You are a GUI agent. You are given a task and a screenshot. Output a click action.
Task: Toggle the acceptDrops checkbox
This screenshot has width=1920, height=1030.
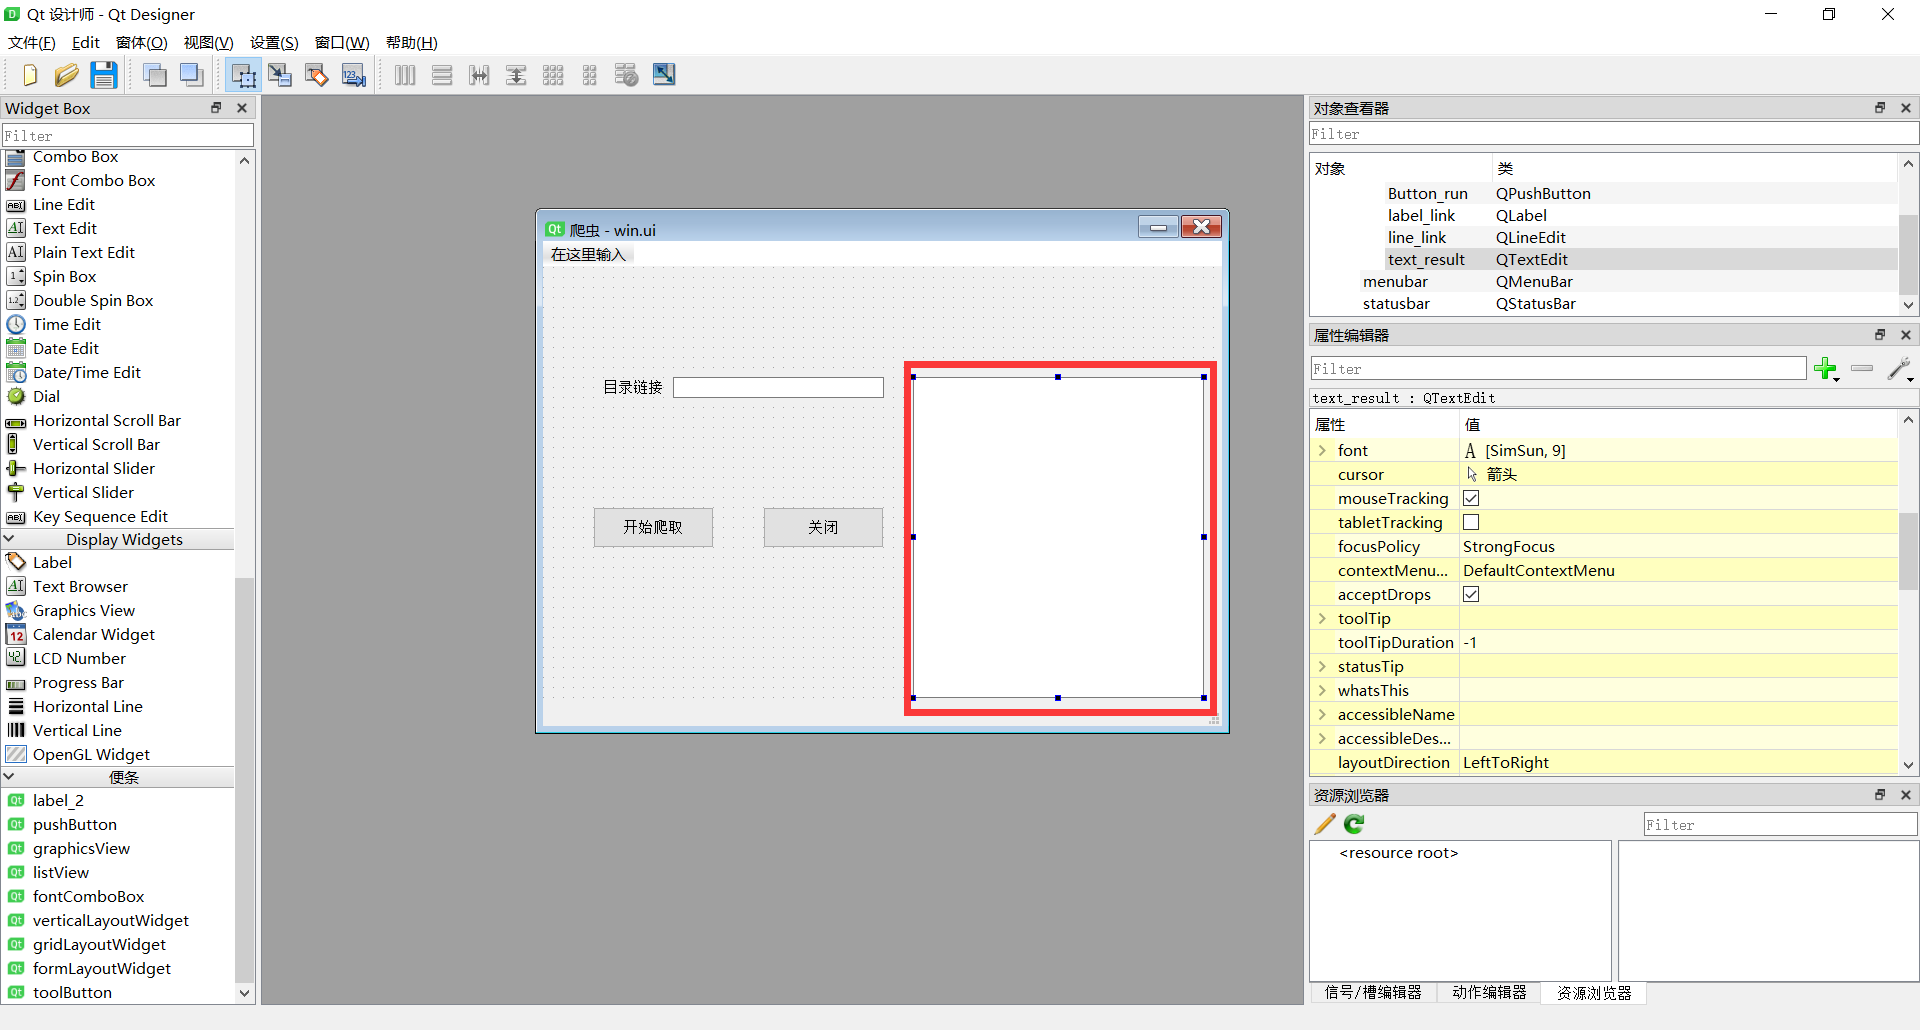coord(1471,594)
